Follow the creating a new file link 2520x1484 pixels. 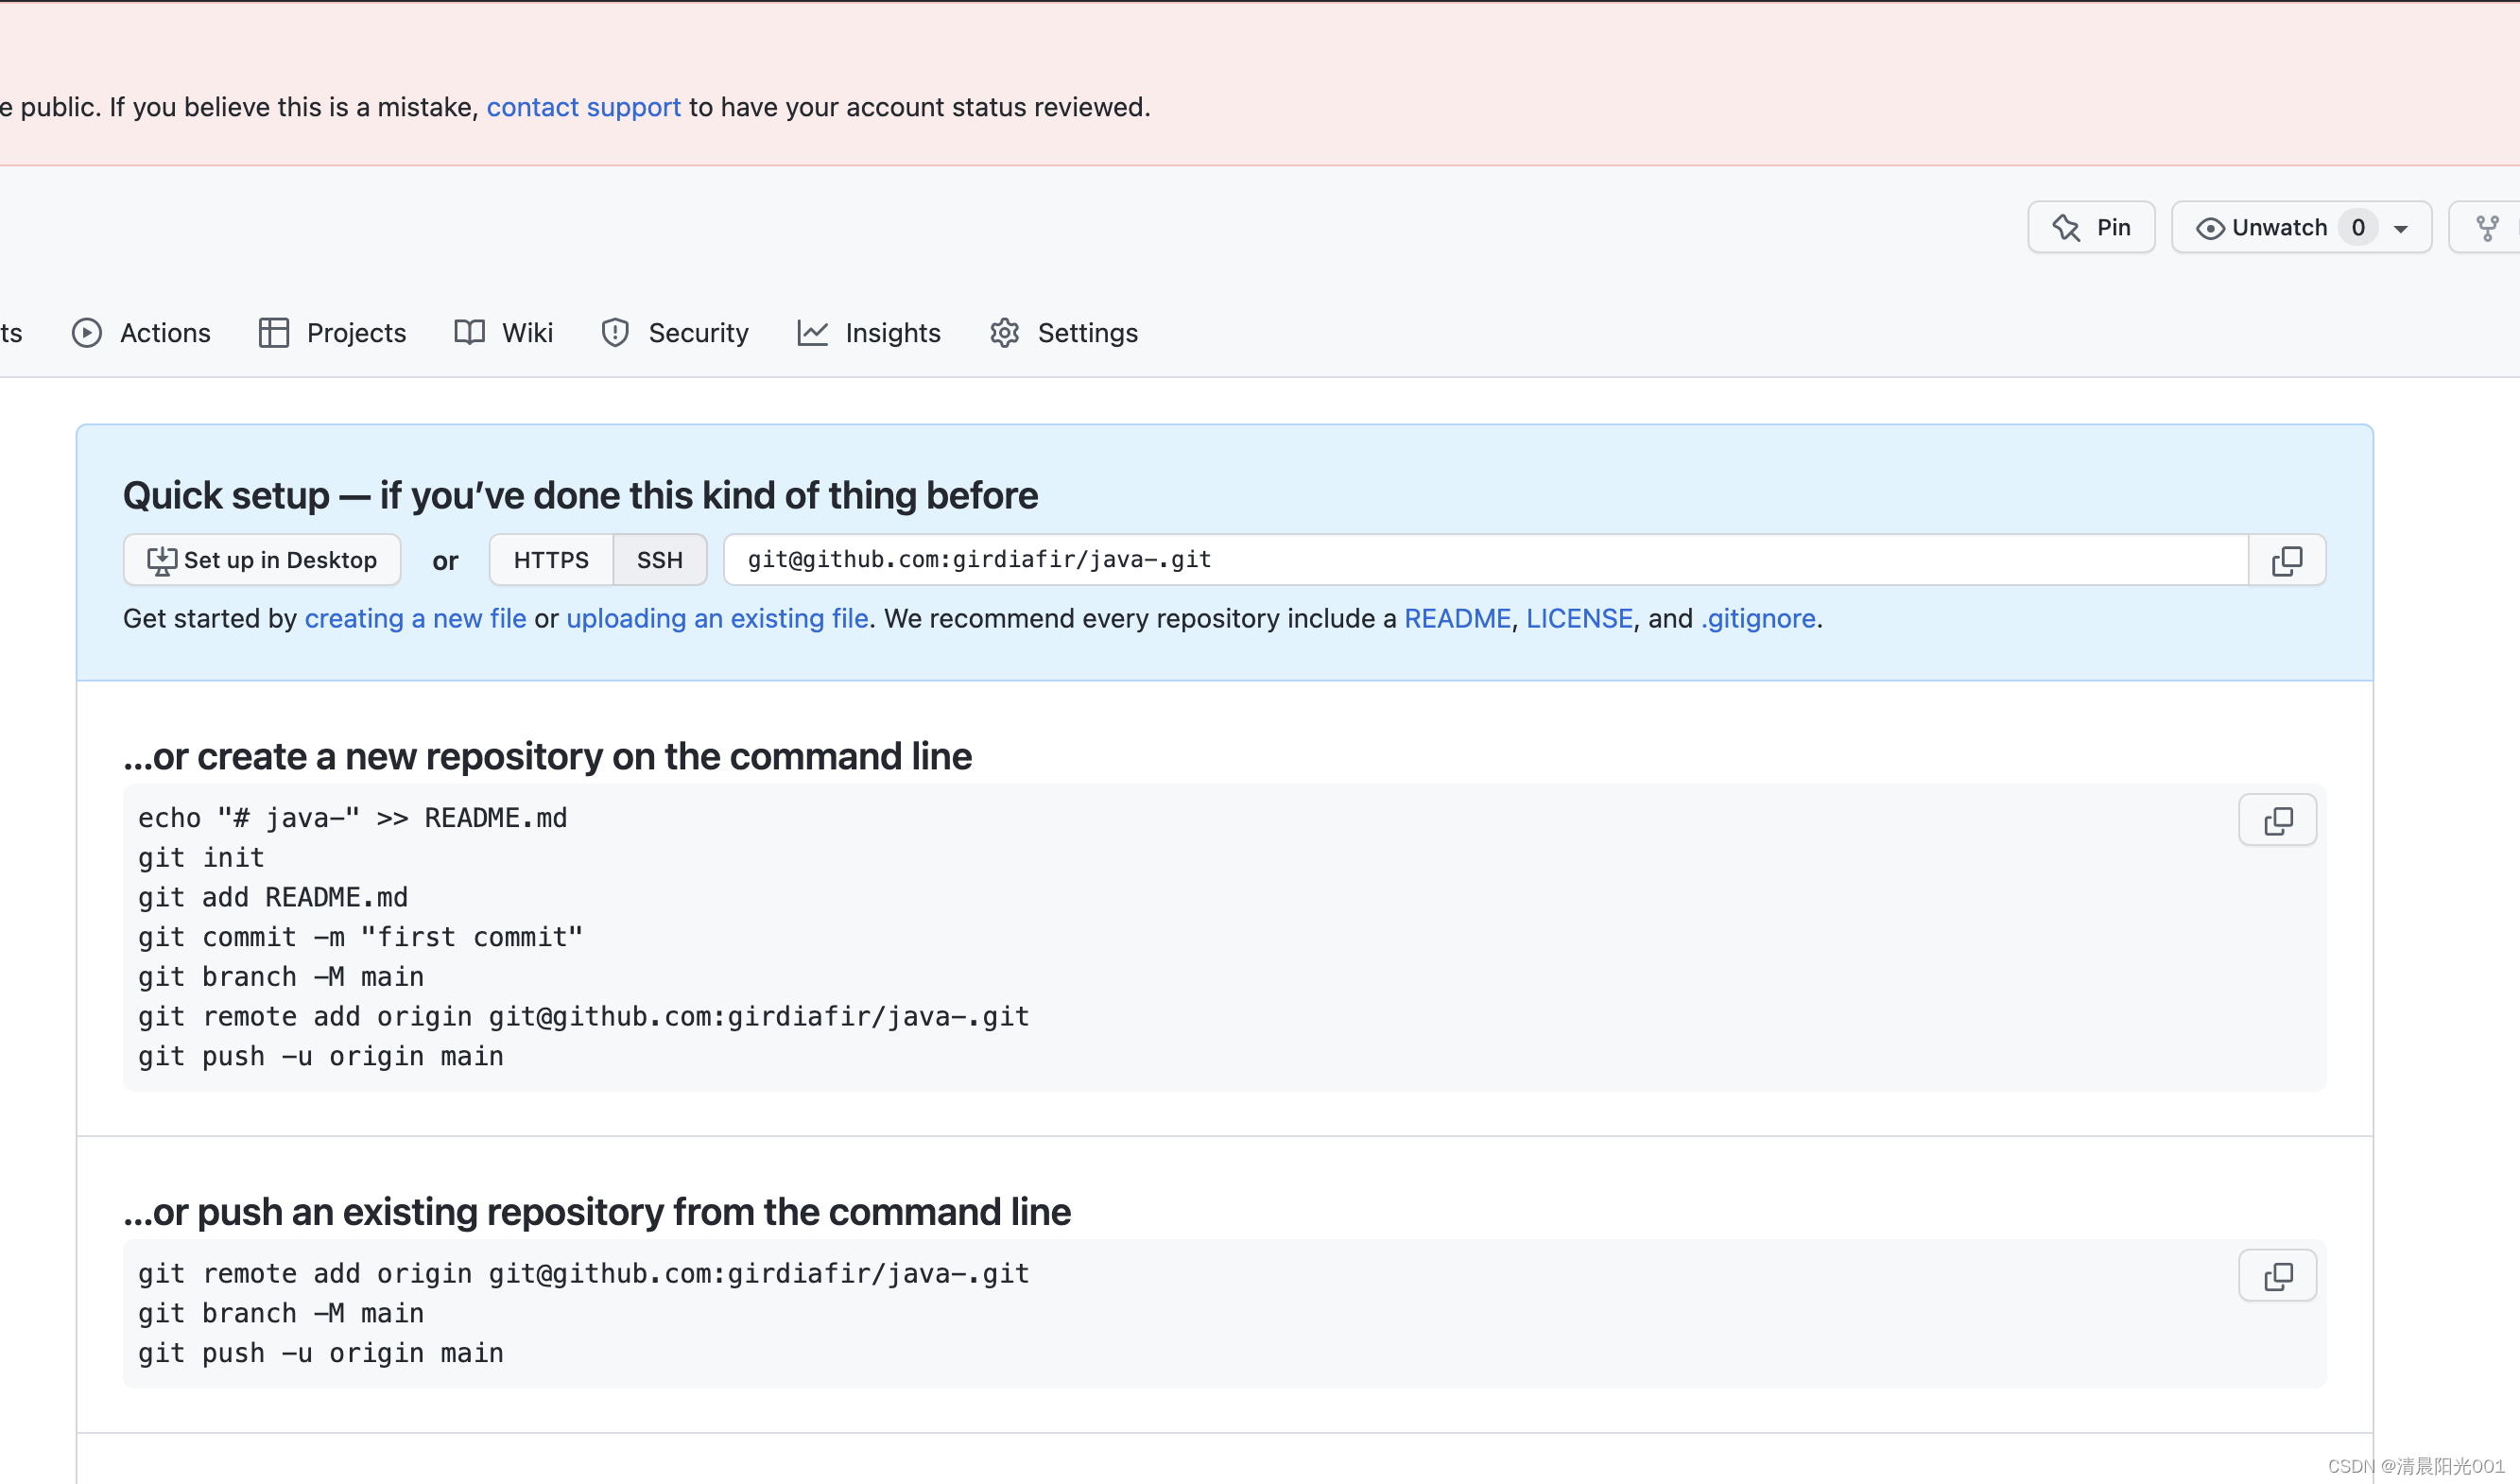coord(415,619)
